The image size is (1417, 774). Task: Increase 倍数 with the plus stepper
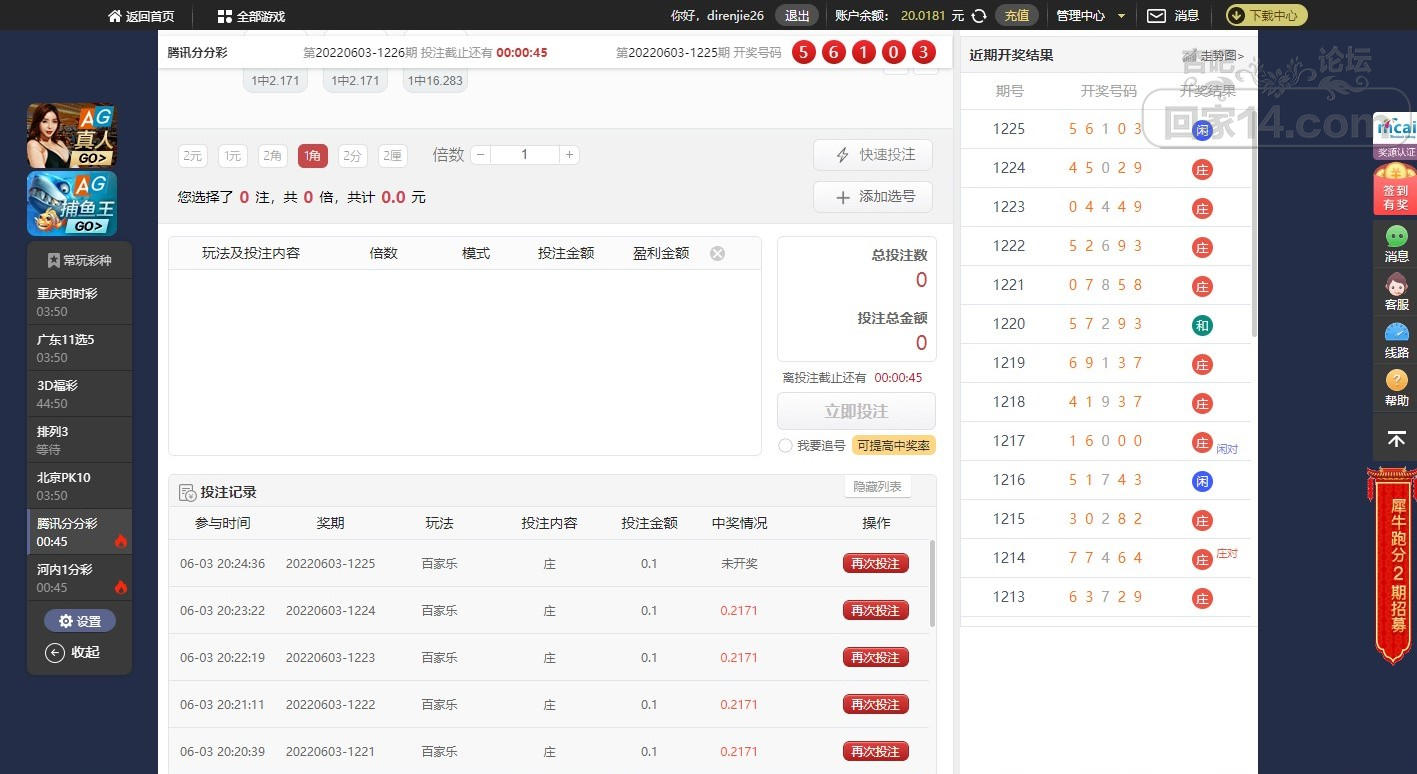(x=569, y=155)
